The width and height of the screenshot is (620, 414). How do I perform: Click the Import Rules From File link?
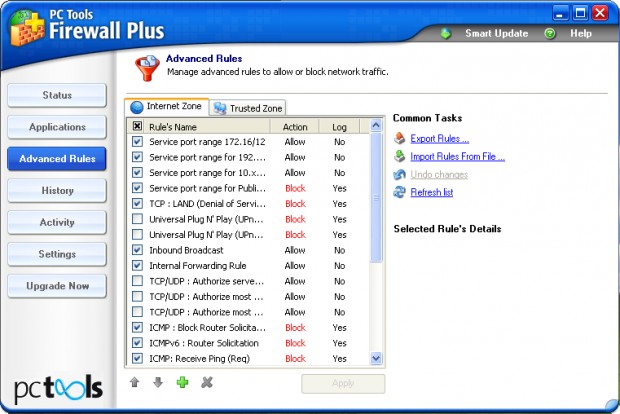[x=457, y=157]
